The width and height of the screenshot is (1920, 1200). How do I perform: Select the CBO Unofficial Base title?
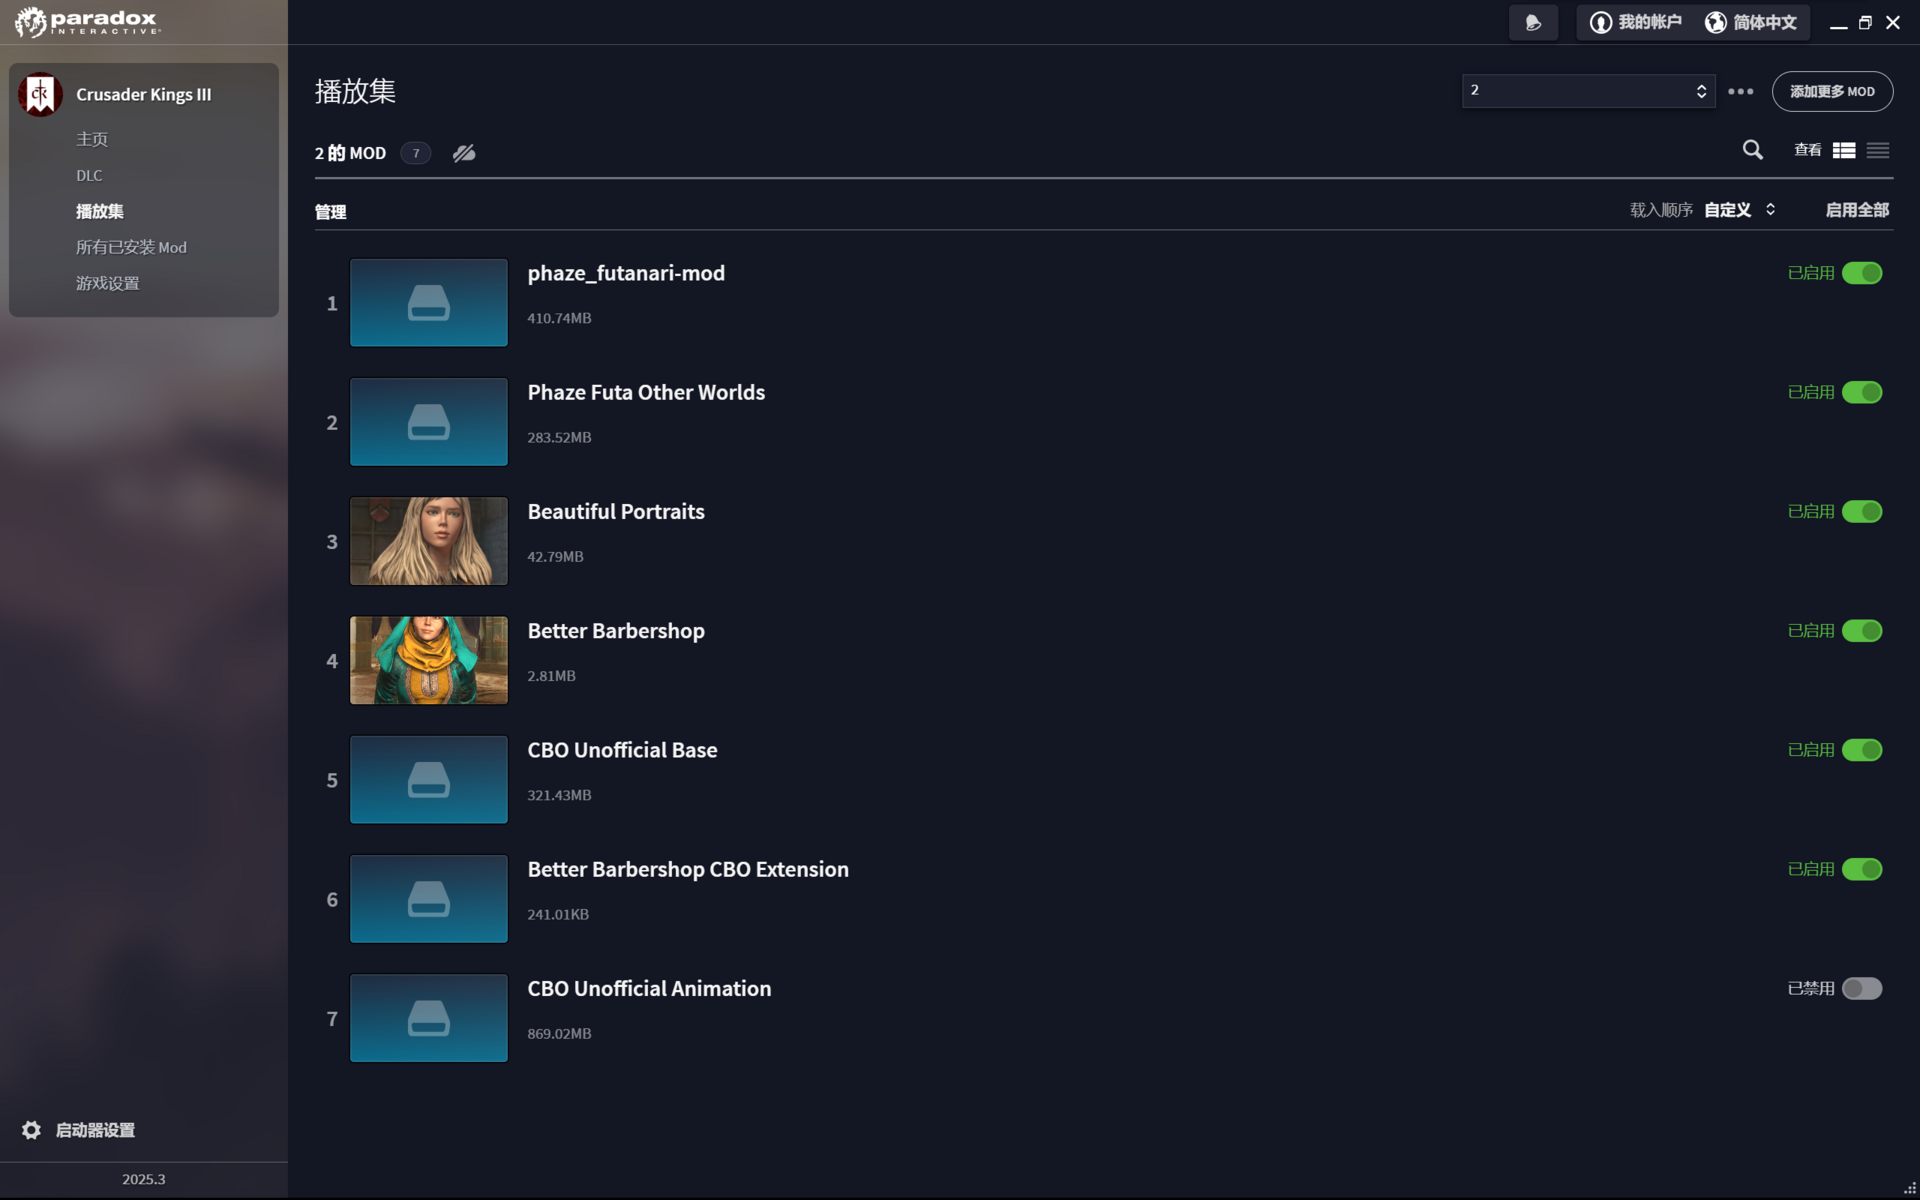(622, 750)
